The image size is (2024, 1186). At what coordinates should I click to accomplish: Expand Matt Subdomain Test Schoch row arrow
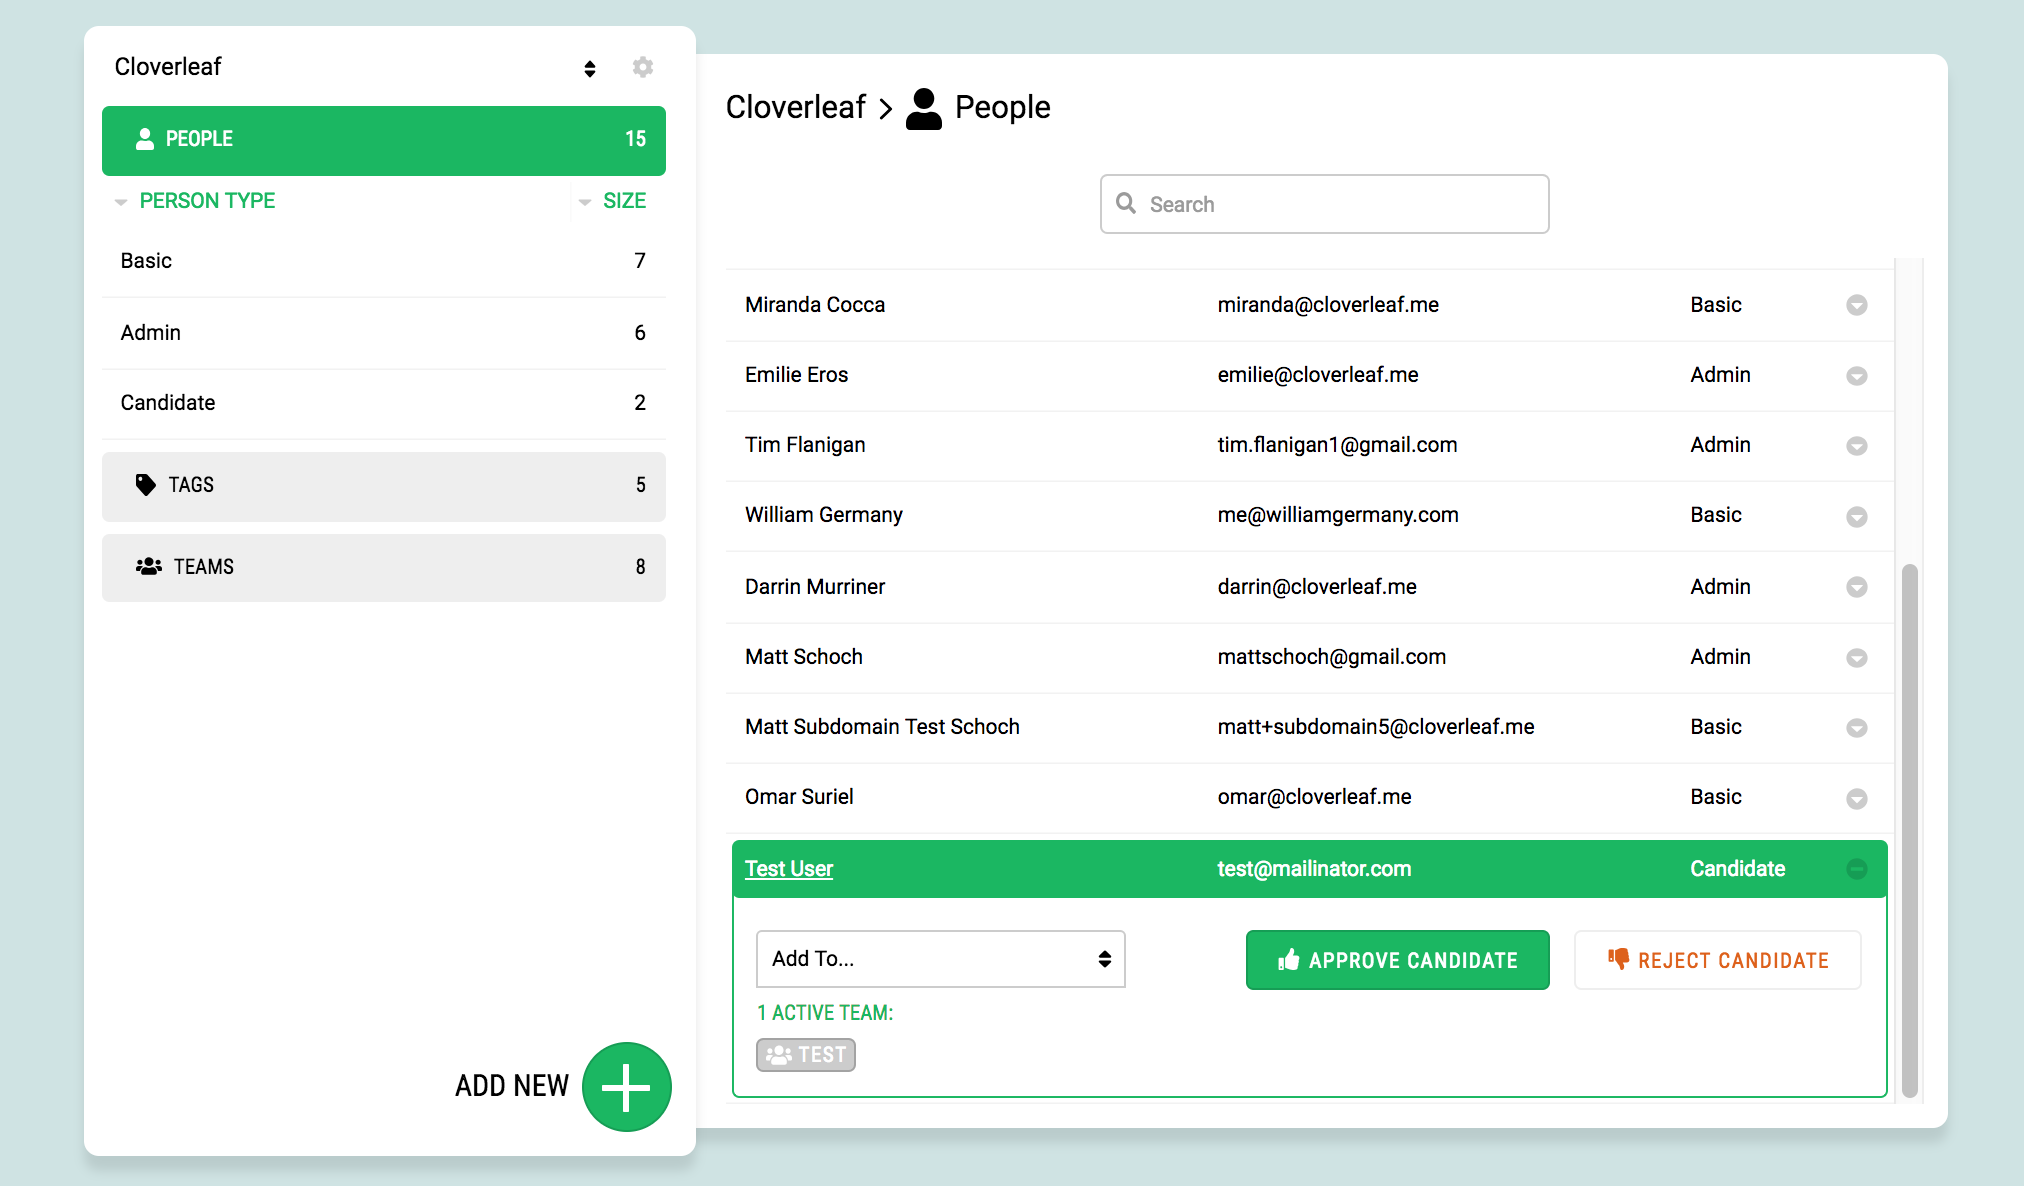[x=1857, y=728]
